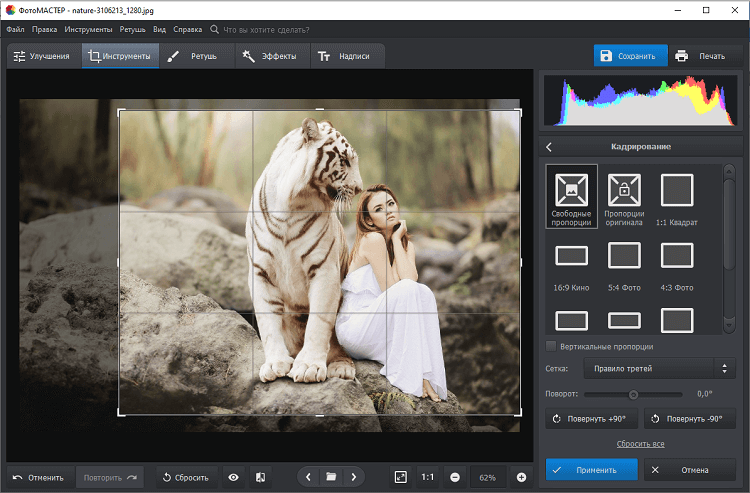Pick the 5:4 Фото crop preset
Viewport: 750px width, 493px height.
624,262
